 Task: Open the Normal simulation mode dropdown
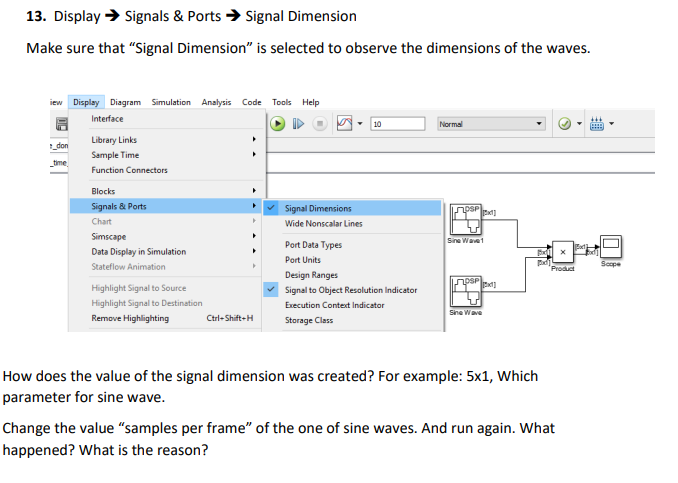click(x=491, y=124)
